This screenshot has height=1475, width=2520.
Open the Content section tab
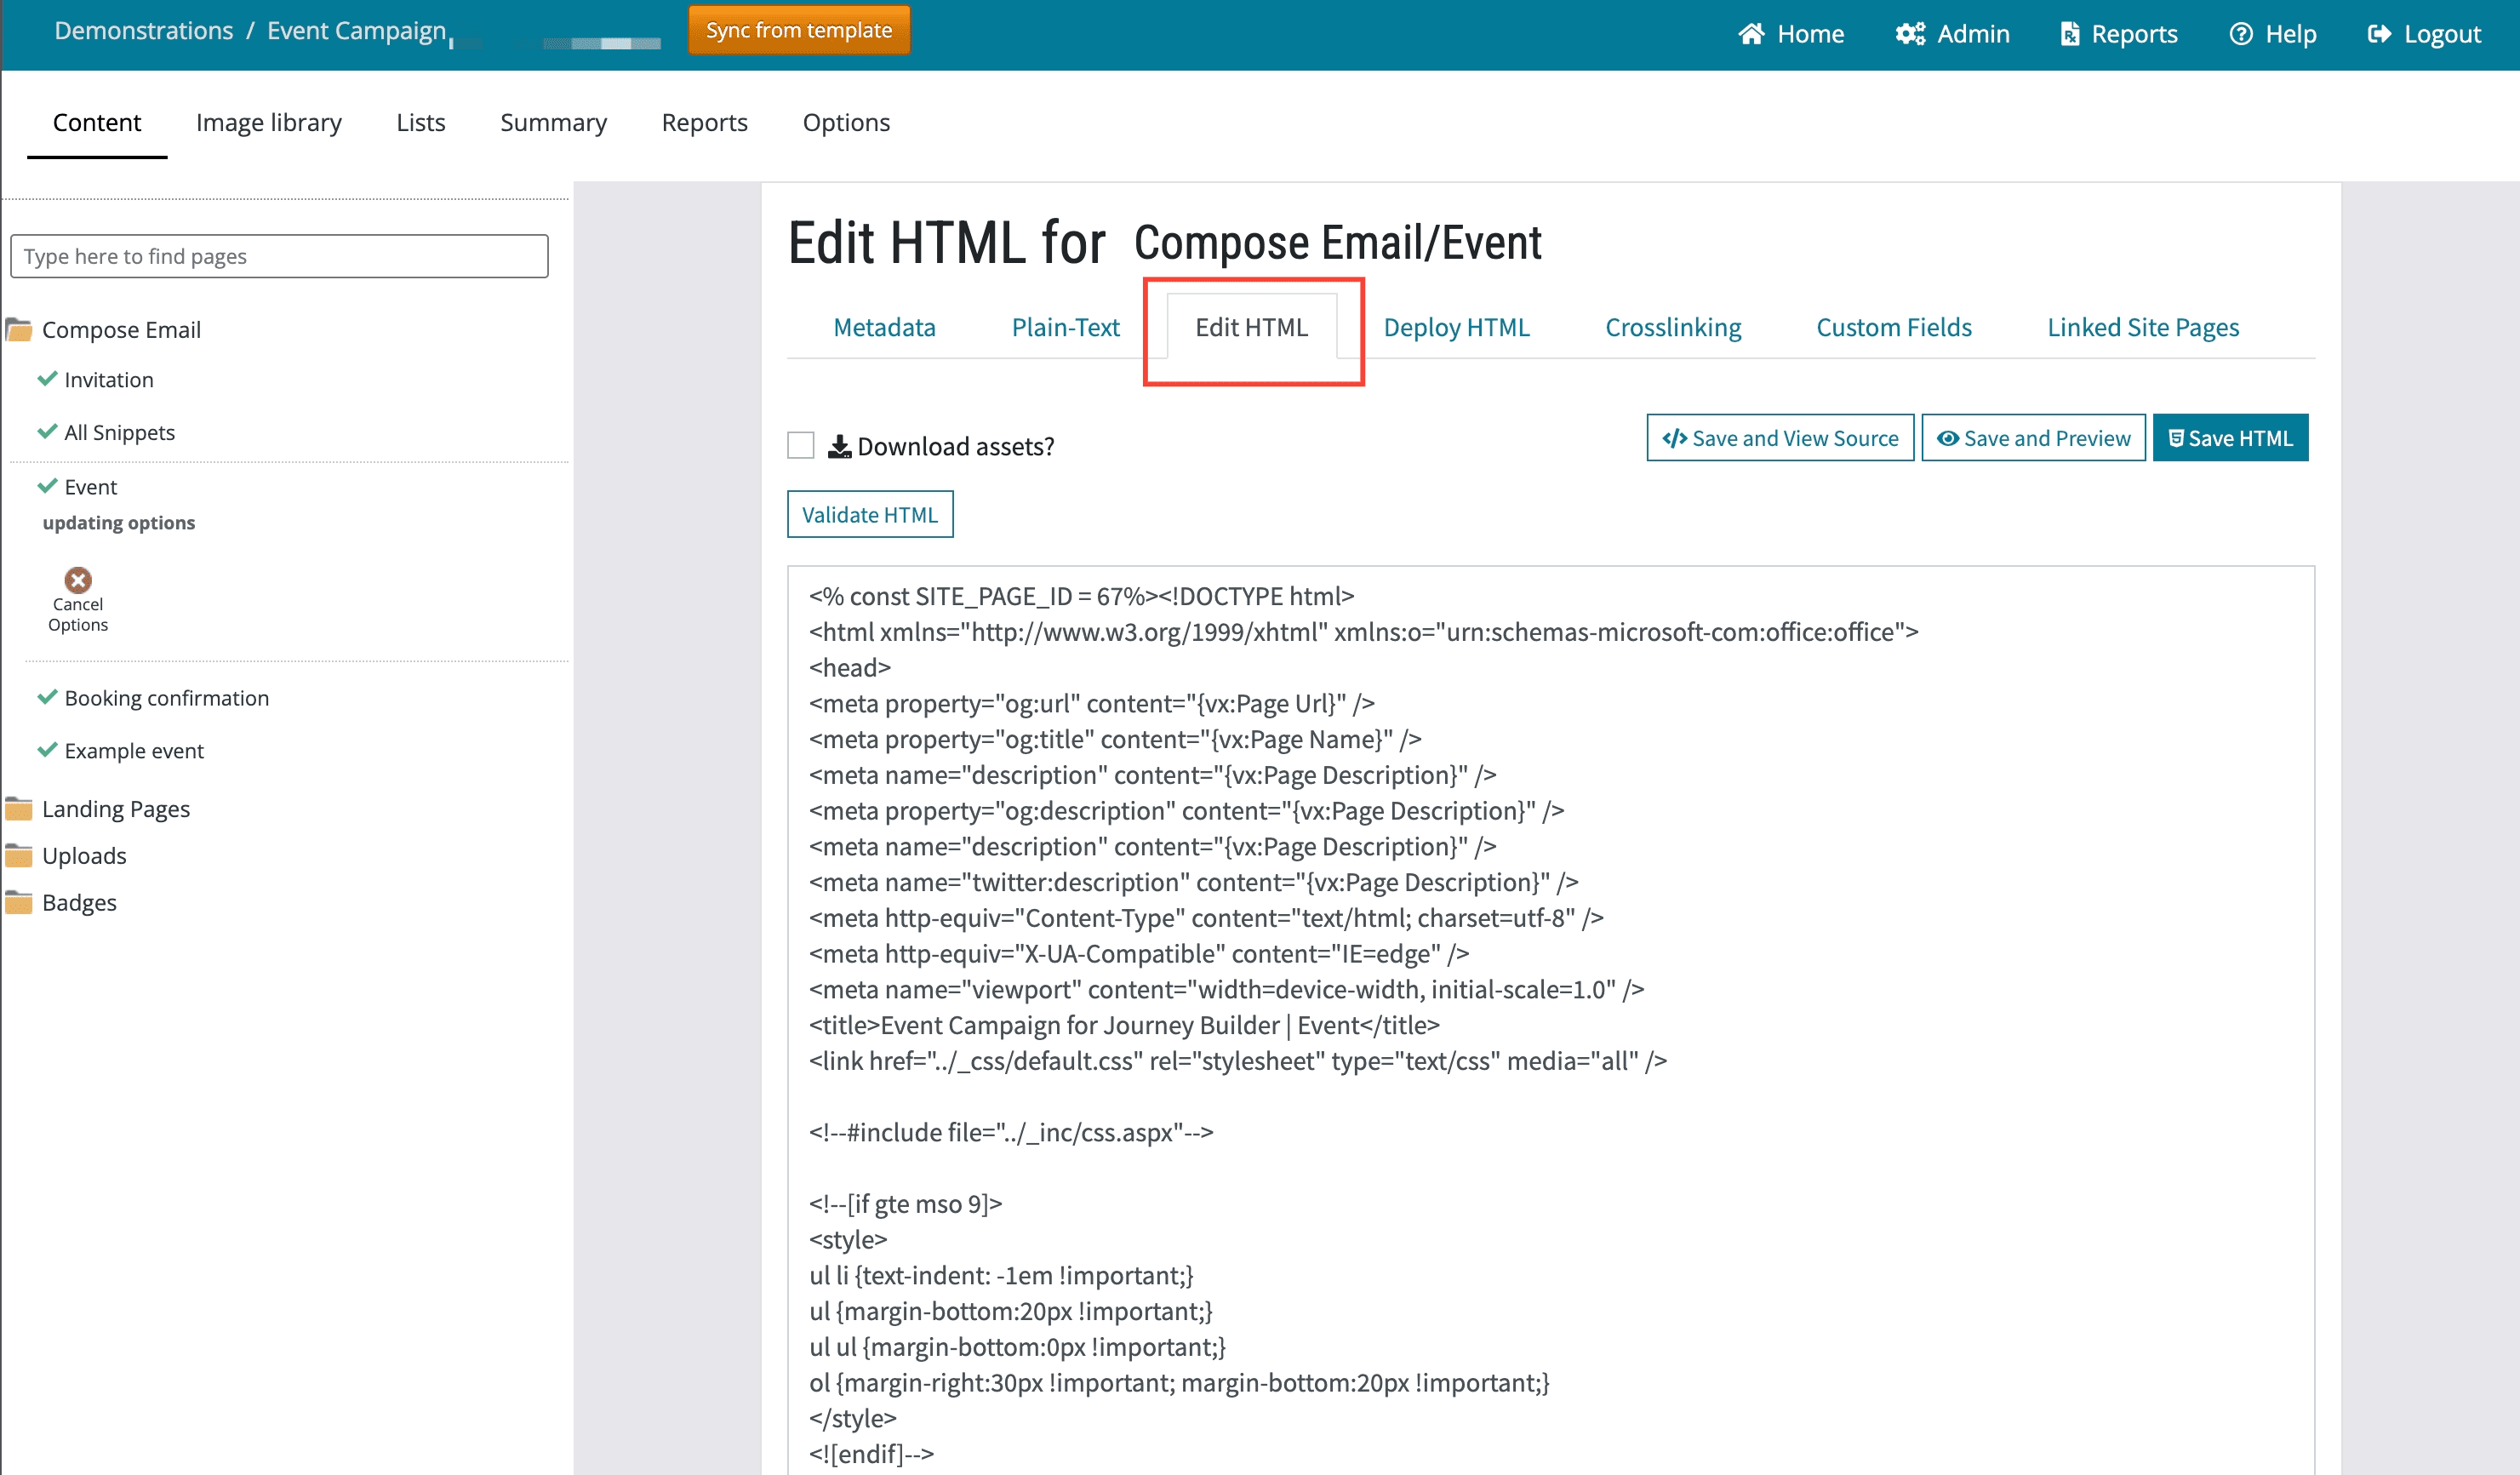[x=97, y=122]
